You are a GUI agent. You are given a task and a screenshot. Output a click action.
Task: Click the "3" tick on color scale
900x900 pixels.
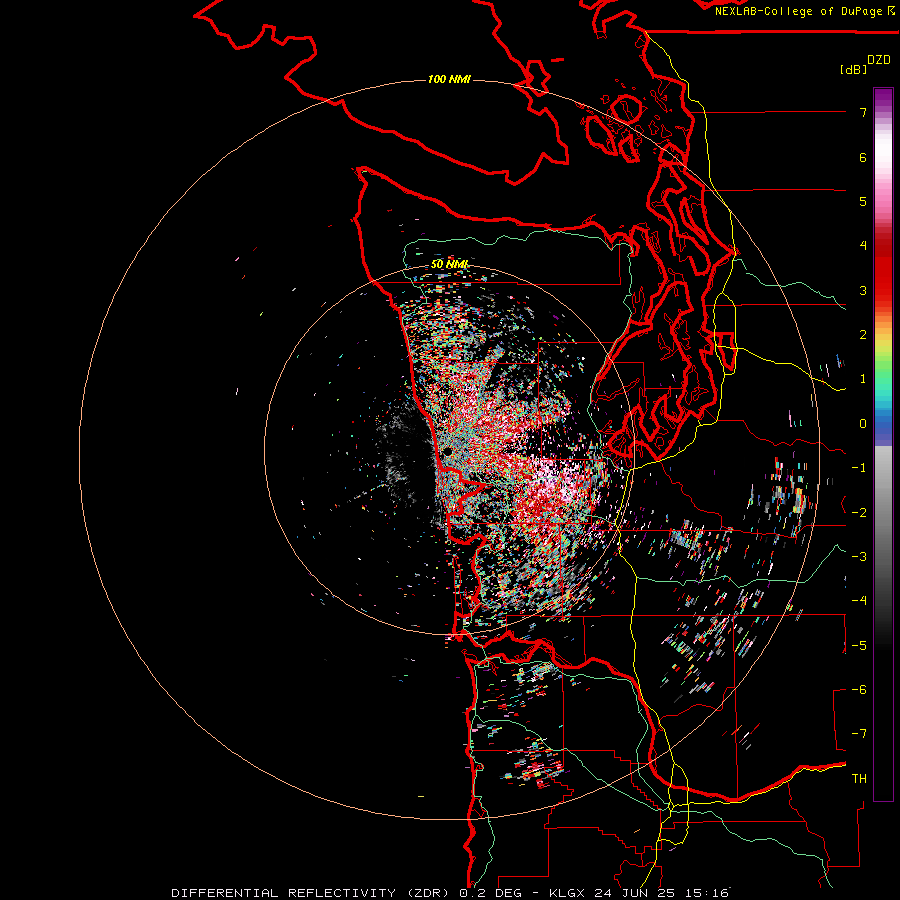pyautogui.click(x=863, y=290)
